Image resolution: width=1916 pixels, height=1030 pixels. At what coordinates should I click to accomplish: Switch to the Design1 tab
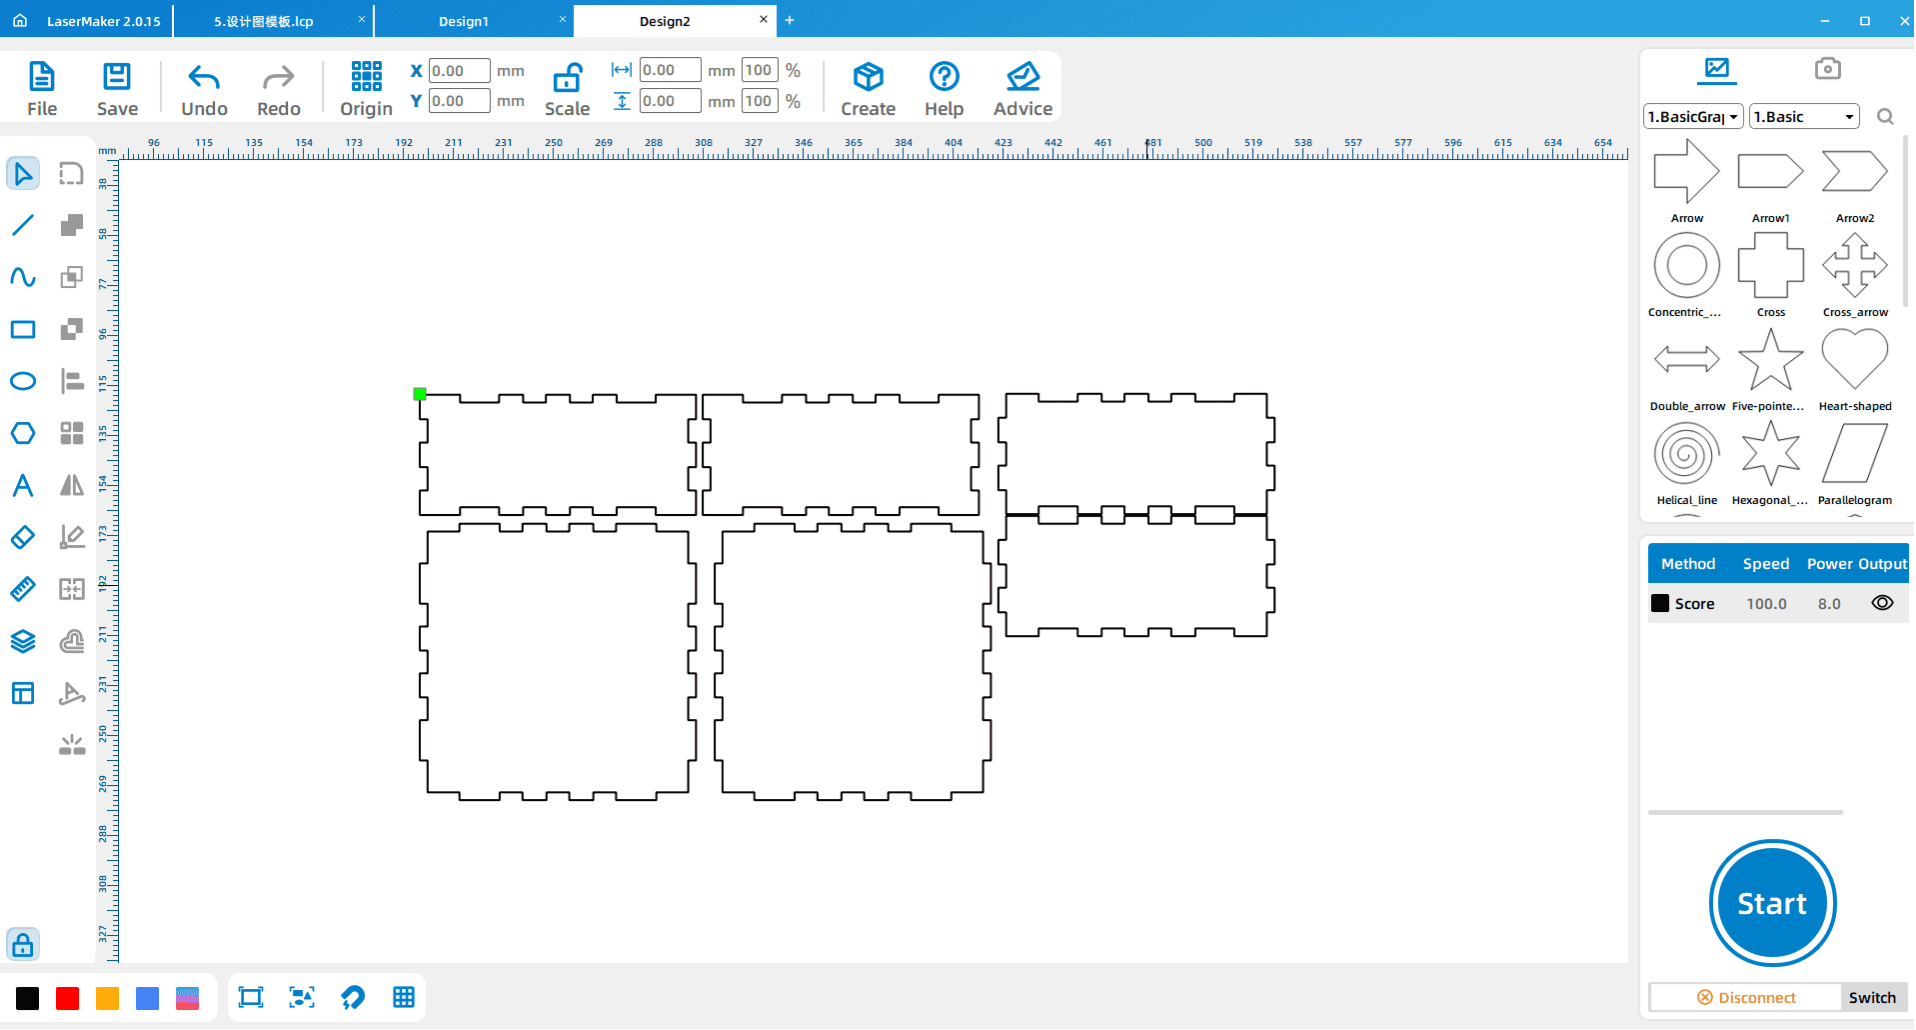464,21
